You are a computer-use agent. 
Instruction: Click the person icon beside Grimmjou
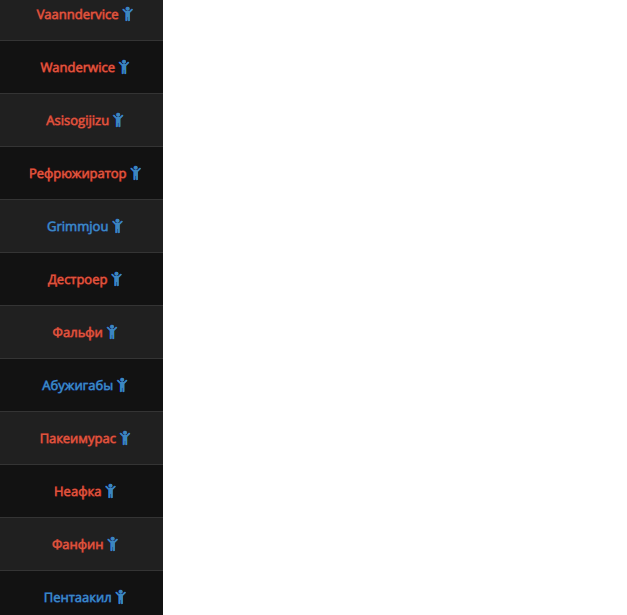[x=117, y=226]
